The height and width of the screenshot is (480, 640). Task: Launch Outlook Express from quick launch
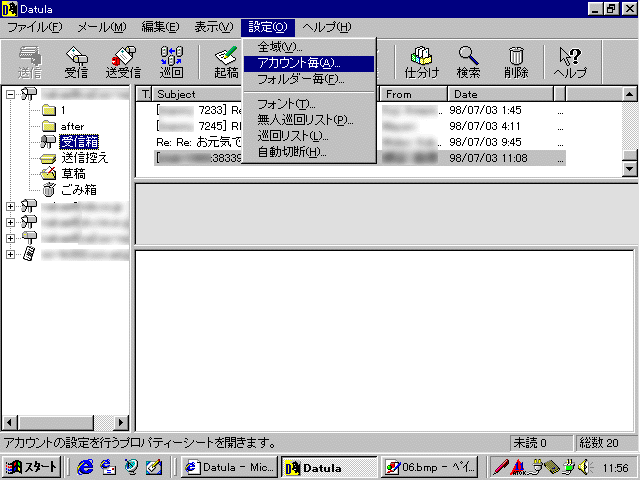pos(108,467)
